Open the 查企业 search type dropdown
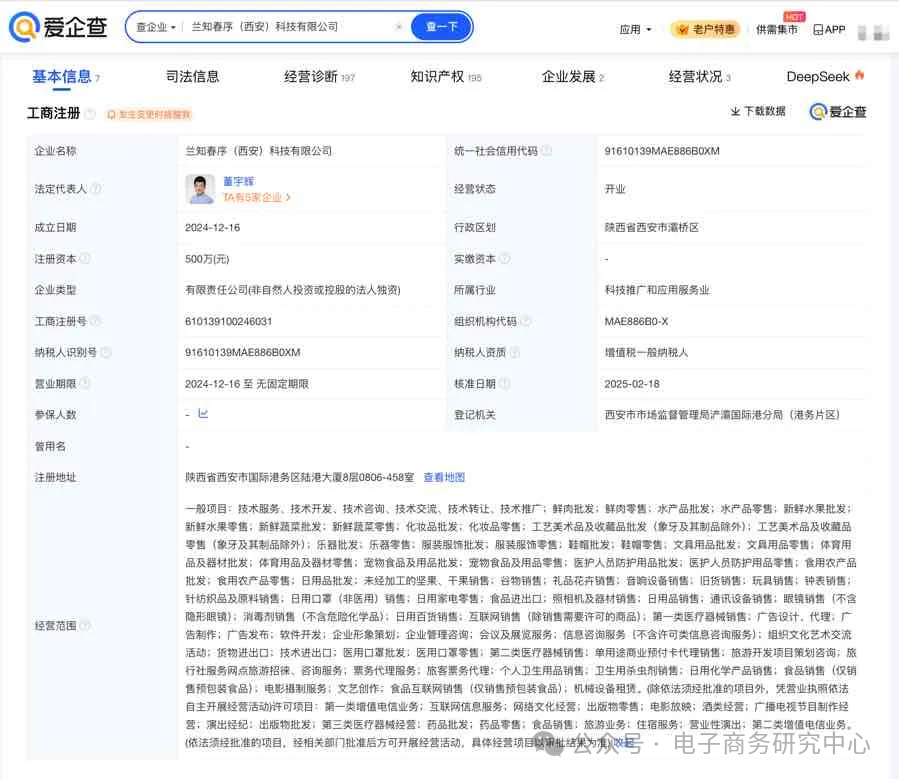Screen dimensions: 899x779 point(156,27)
